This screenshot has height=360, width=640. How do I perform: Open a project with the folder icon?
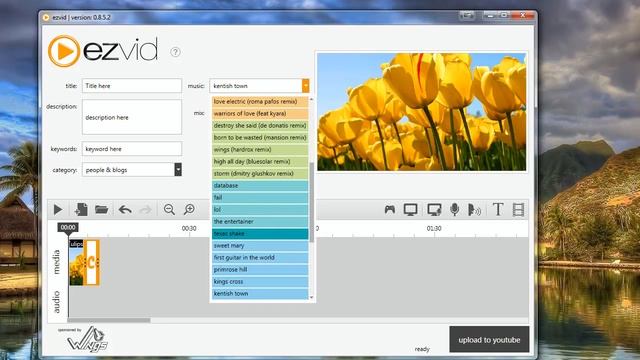(x=102, y=210)
